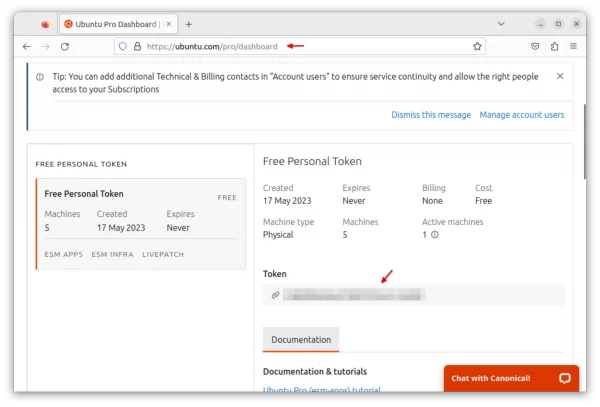600x407 pixels.
Task: Minimize the Firefox window
Action: [540, 24]
